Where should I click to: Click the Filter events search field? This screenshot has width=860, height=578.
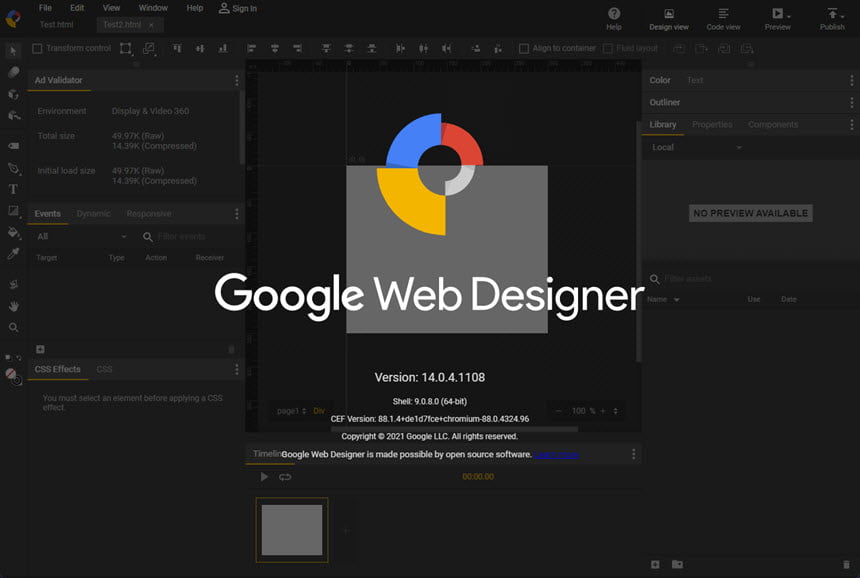click(x=181, y=236)
